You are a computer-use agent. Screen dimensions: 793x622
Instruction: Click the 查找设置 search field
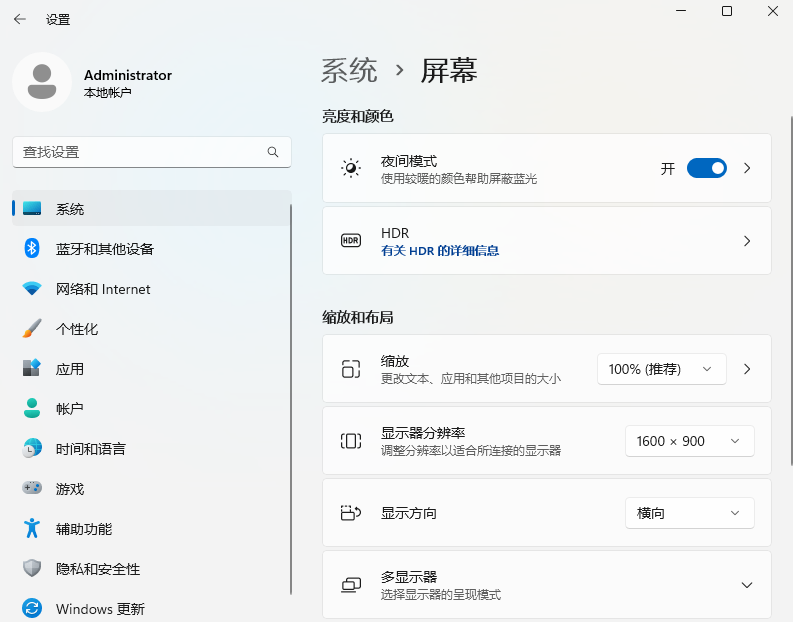(140, 152)
